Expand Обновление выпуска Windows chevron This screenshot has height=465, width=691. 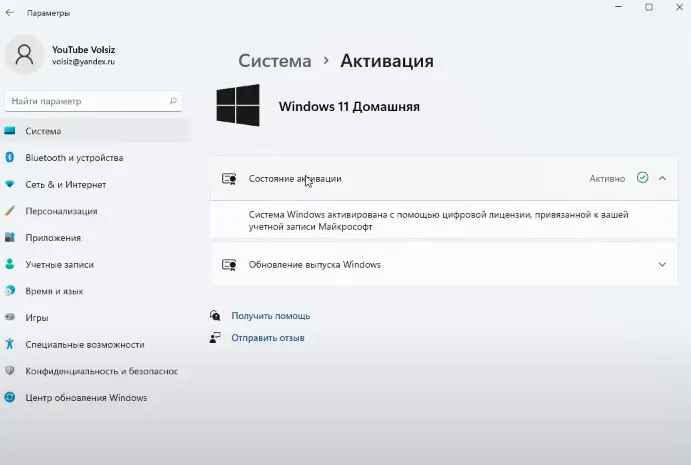(662, 264)
